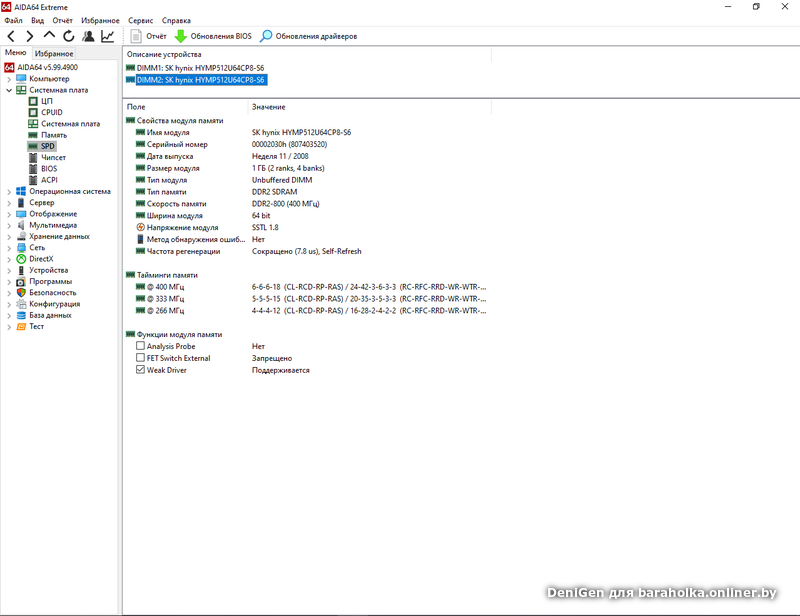
Task: Expand the Хранение данных tree node
Action: click(9, 237)
